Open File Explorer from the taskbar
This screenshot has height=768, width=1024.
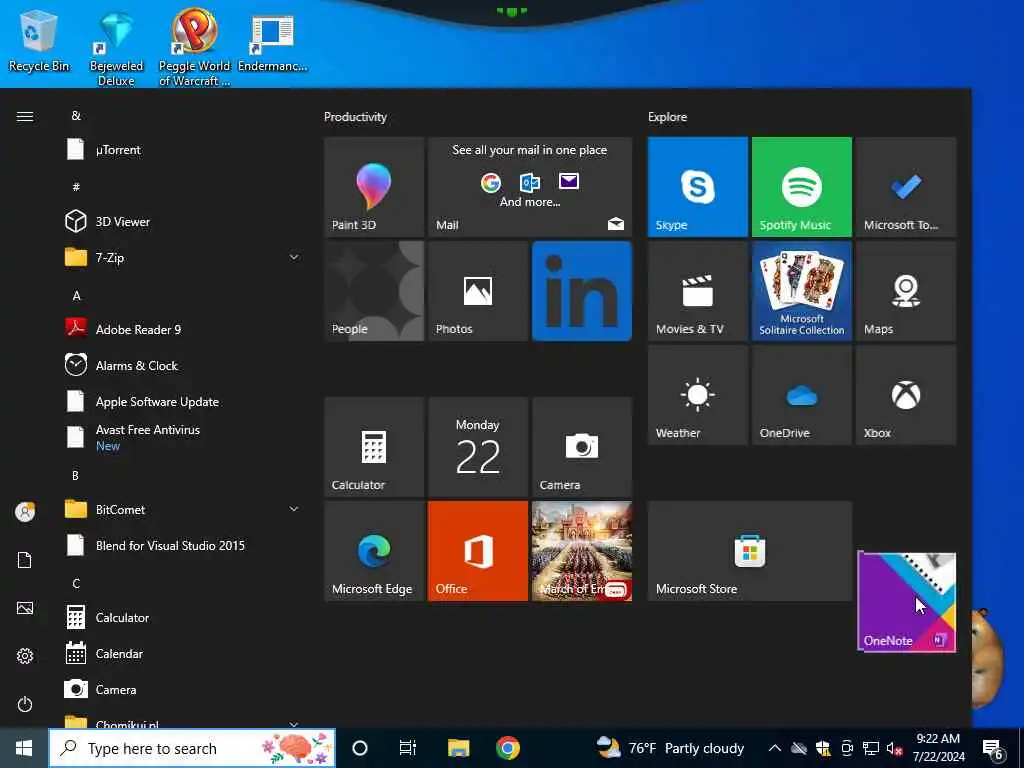pos(458,748)
